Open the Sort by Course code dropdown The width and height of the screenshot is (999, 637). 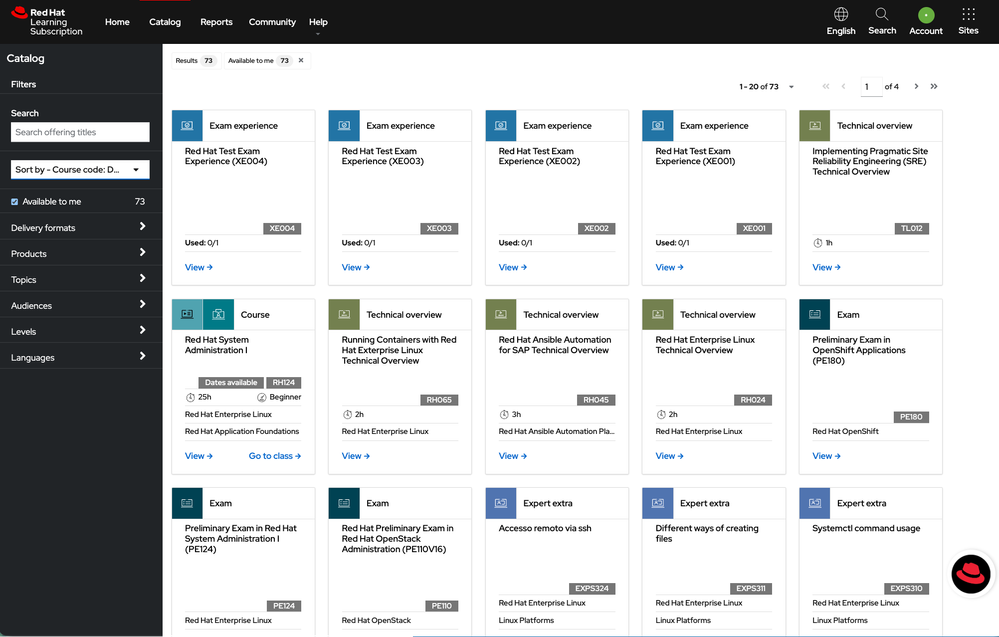(x=80, y=170)
